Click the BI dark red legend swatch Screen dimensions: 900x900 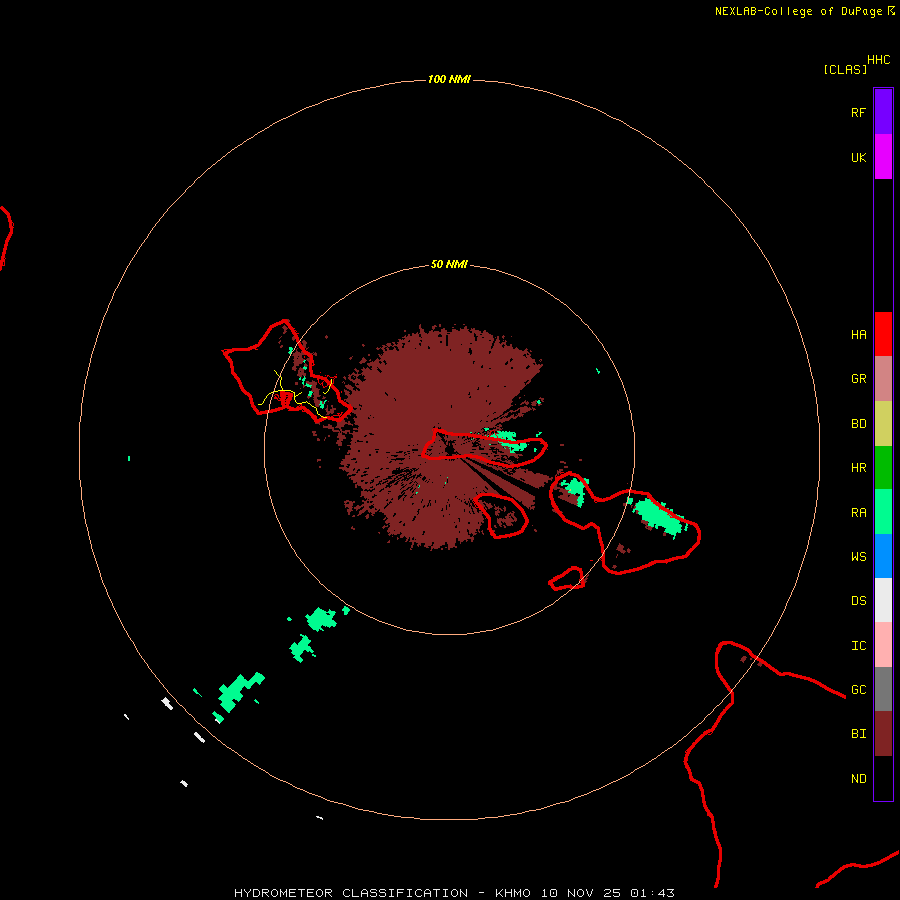click(883, 734)
